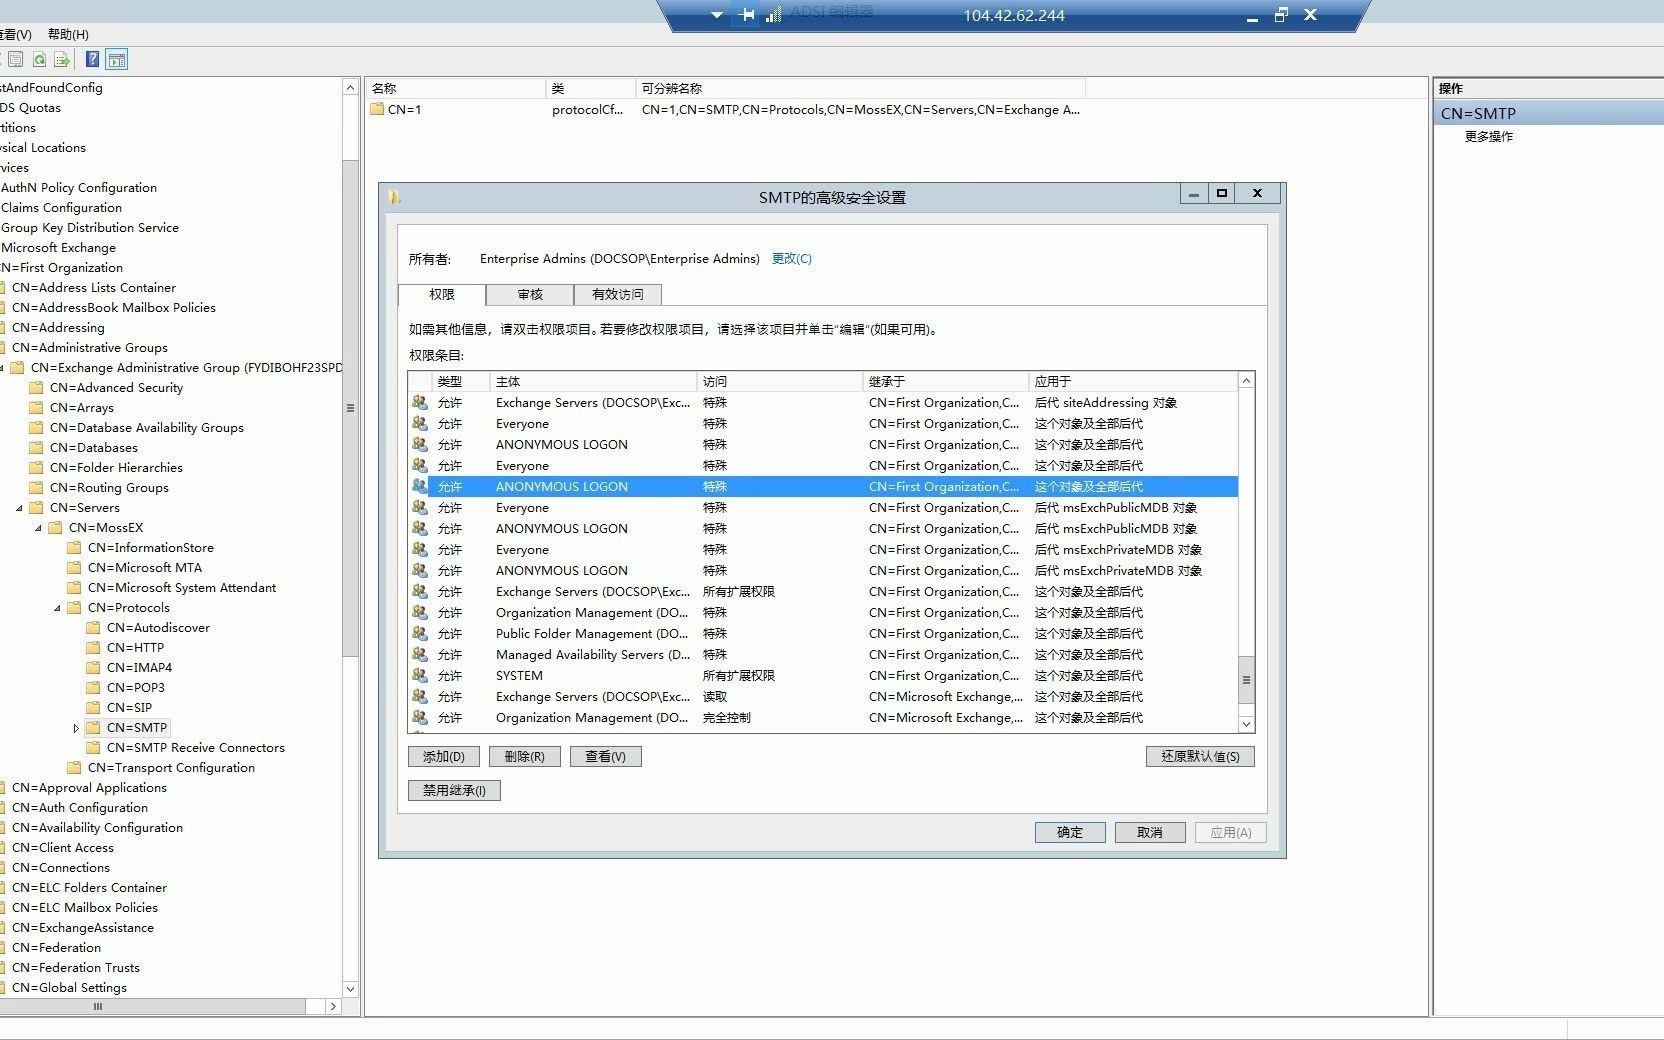The height and width of the screenshot is (1040, 1664).
Task: Click 更多操作 in the actions pane
Action: (x=1488, y=136)
